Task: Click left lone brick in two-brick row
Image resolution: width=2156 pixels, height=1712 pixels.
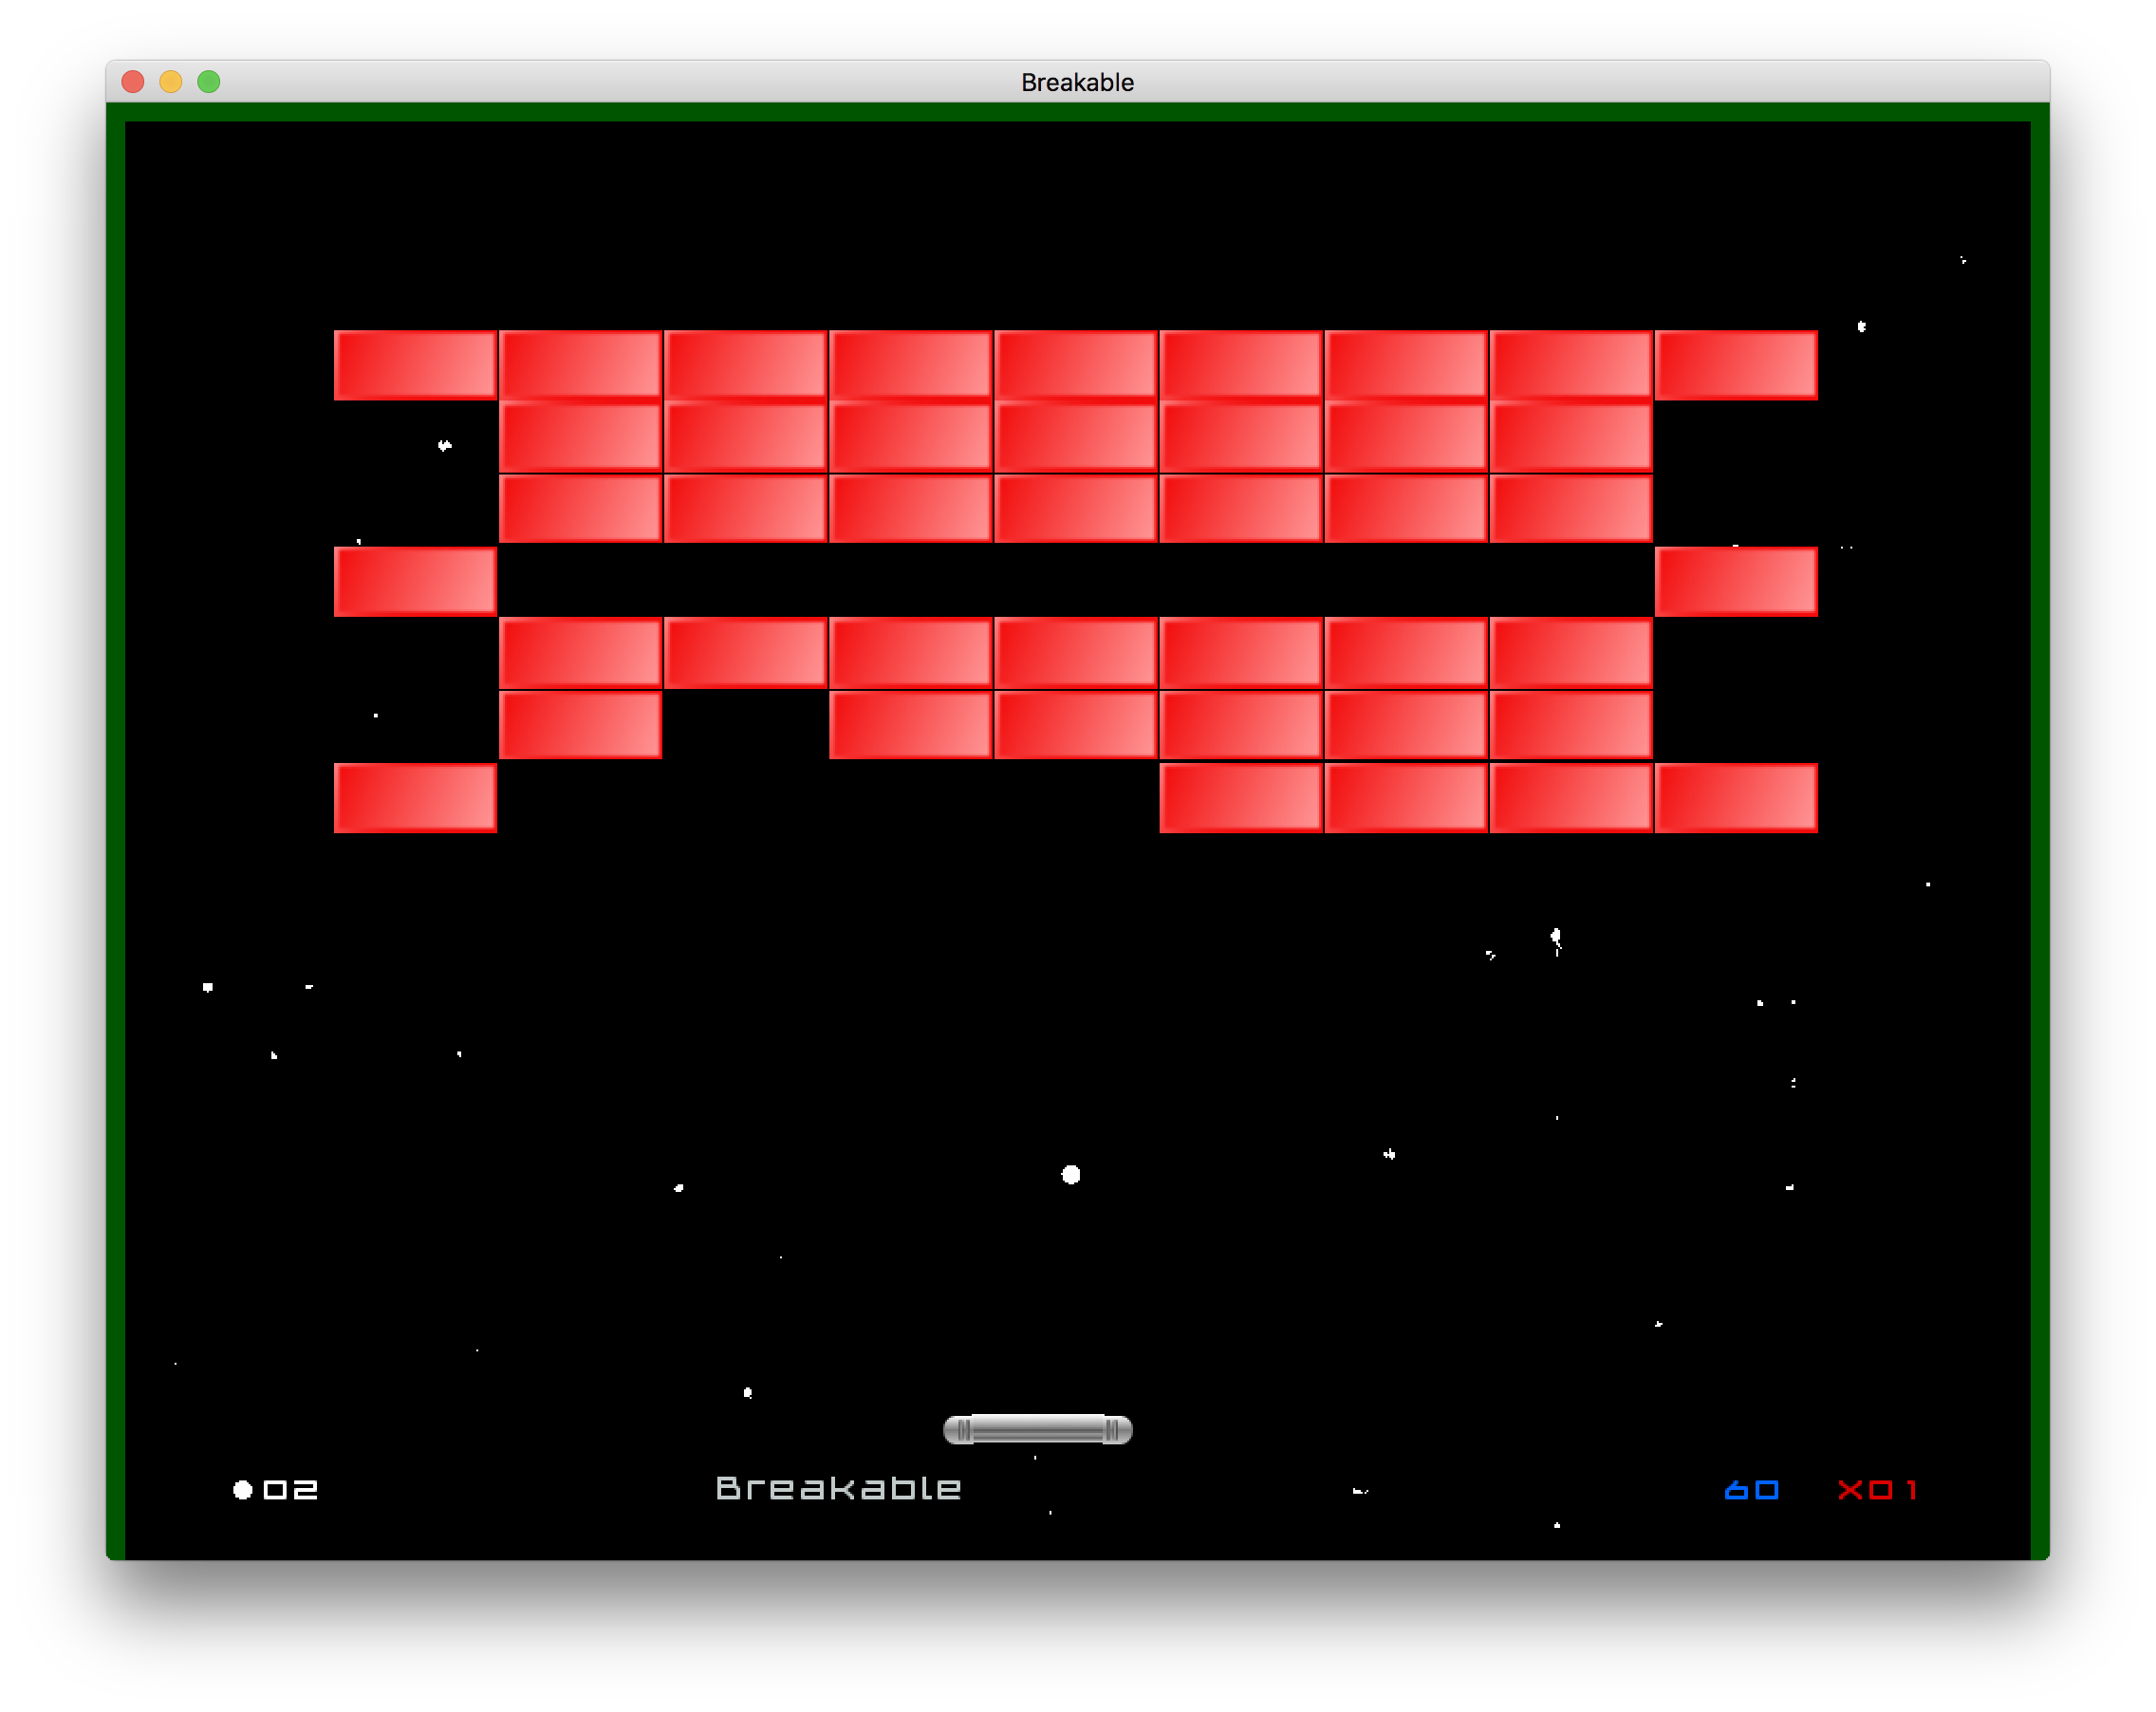Action: coord(415,581)
